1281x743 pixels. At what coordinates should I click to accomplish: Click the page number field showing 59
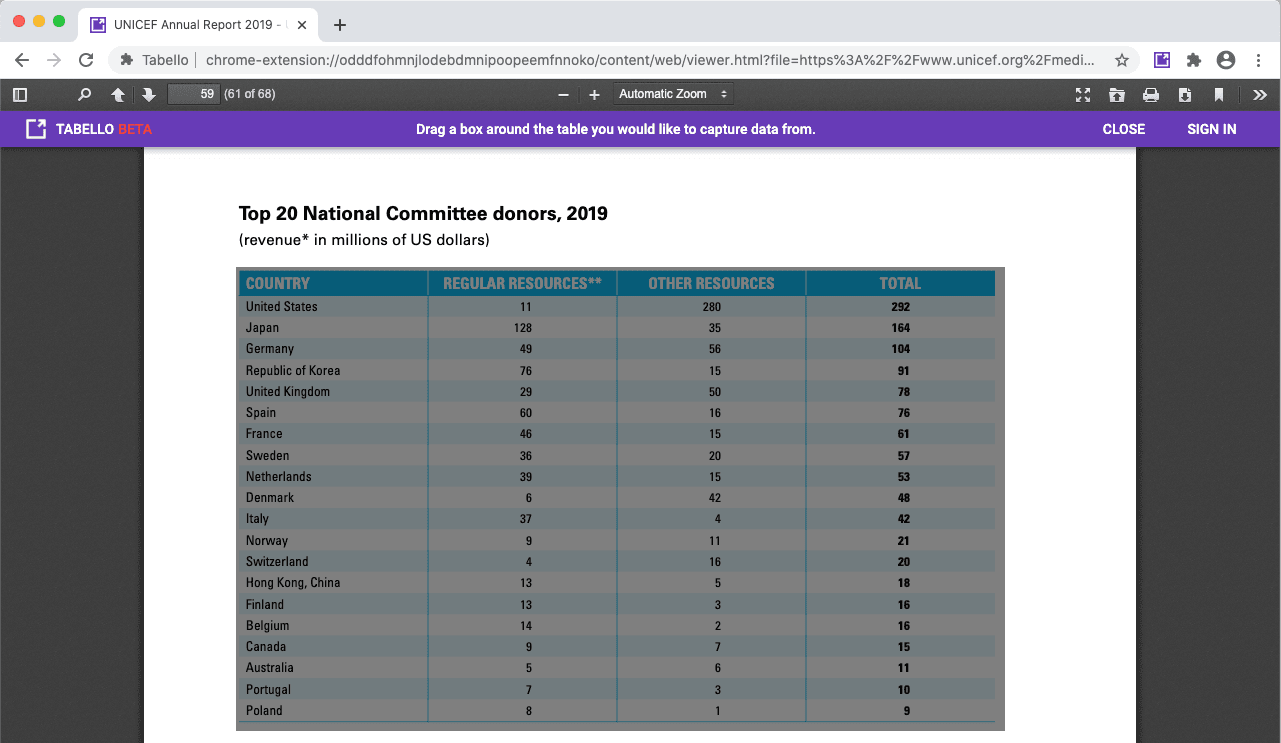point(193,94)
